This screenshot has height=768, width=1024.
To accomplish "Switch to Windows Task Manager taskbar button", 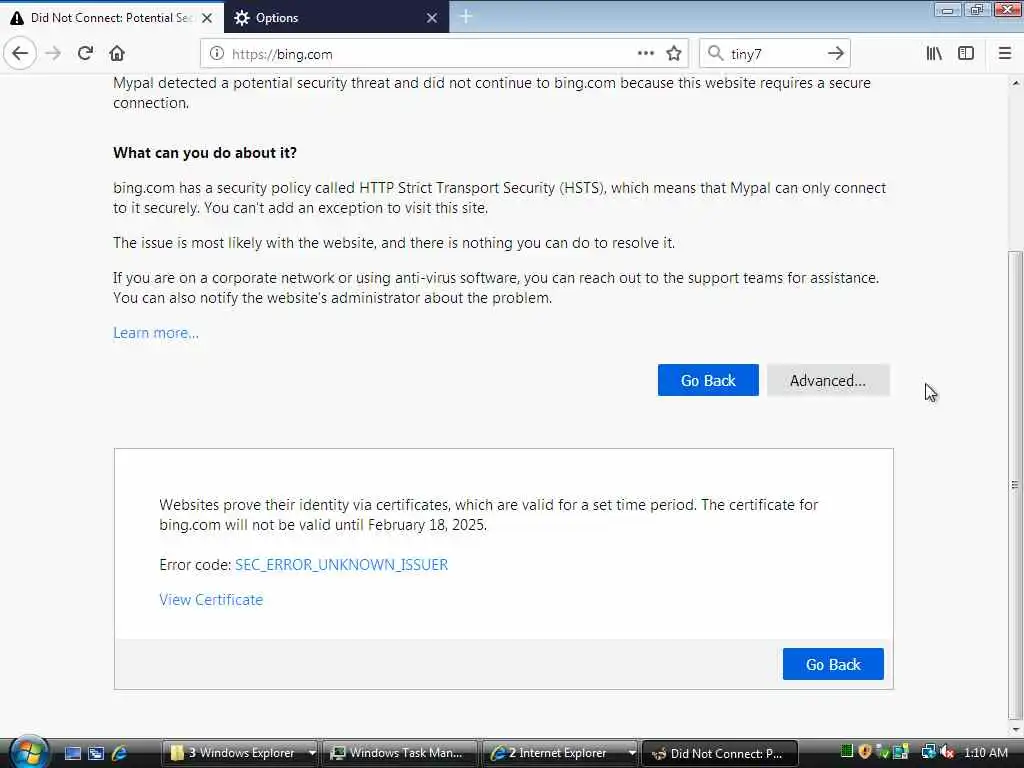I will [399, 753].
